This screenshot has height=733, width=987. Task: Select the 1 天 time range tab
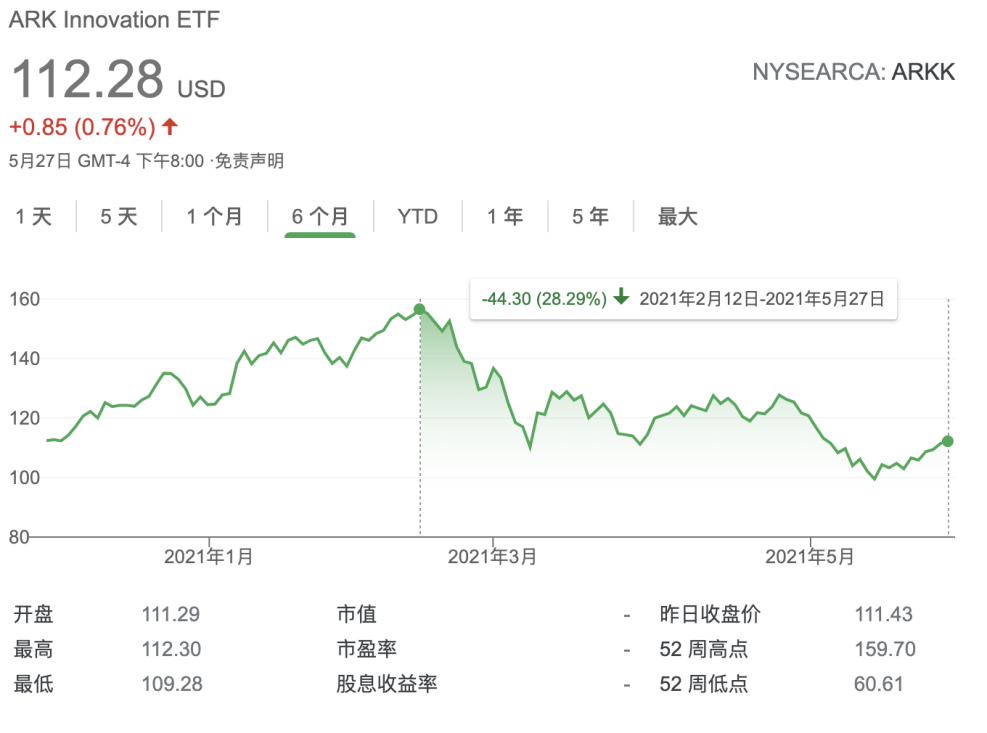[34, 216]
